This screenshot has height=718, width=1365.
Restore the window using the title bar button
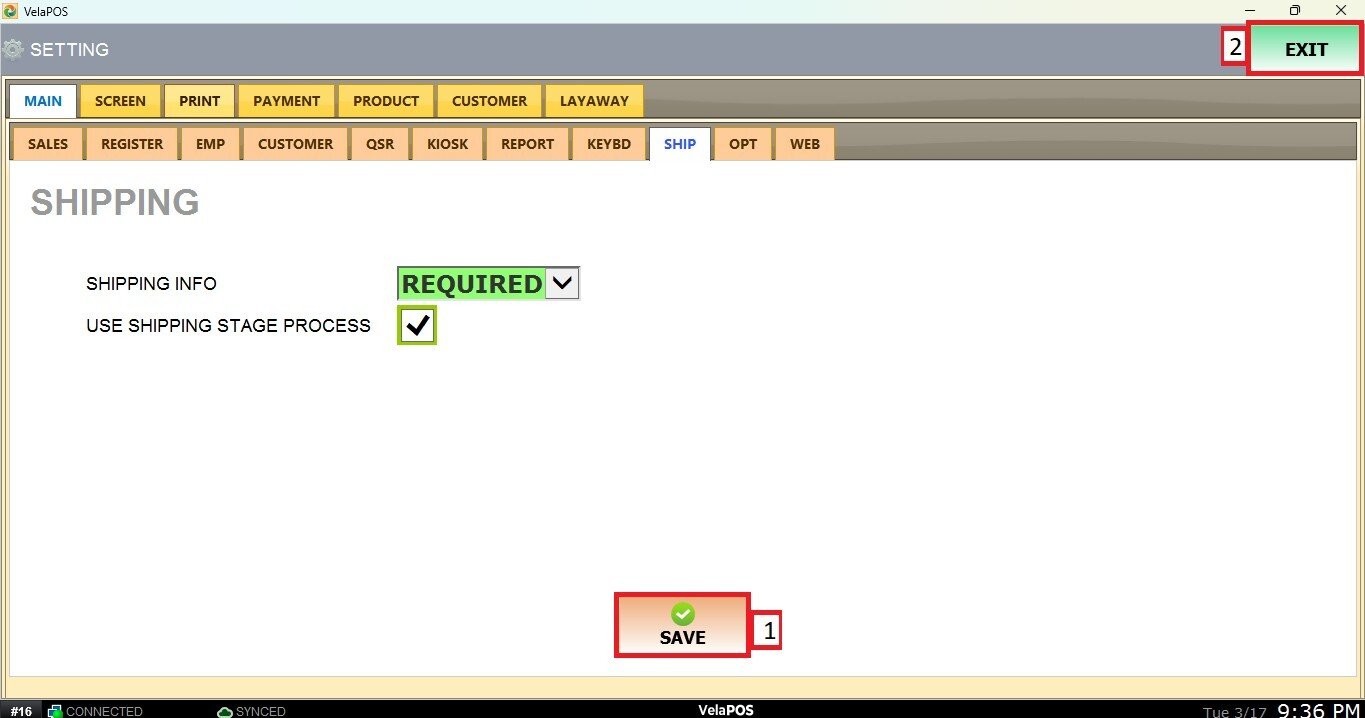1295,10
